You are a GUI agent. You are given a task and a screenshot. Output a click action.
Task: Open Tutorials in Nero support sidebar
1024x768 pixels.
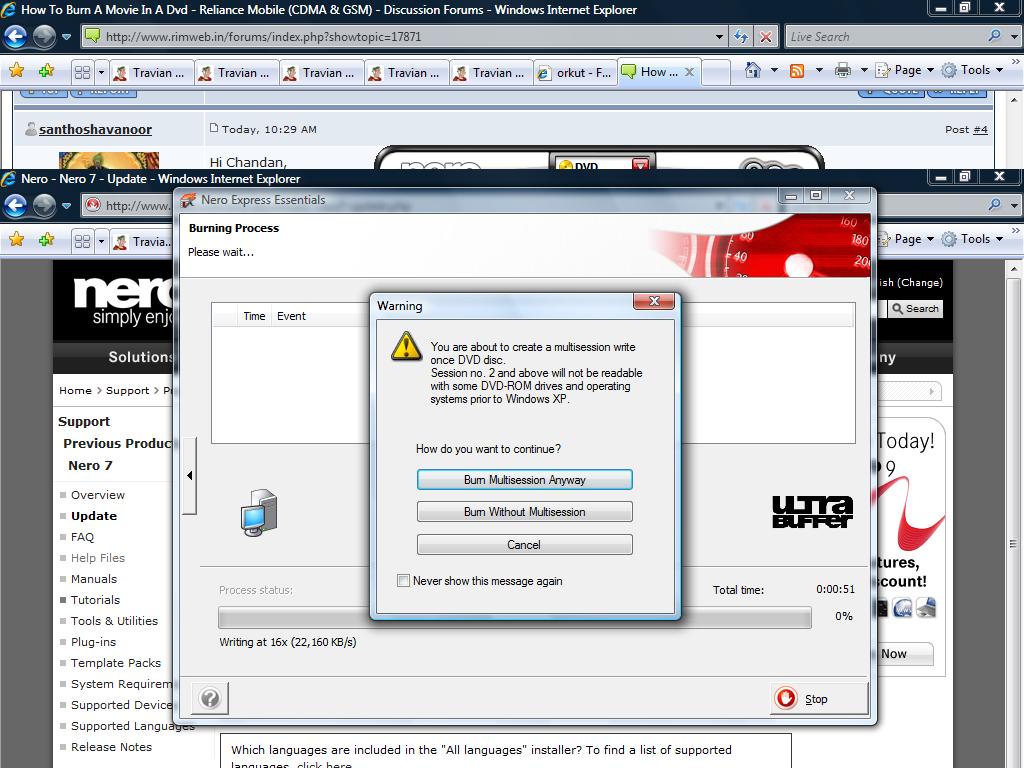pos(95,600)
